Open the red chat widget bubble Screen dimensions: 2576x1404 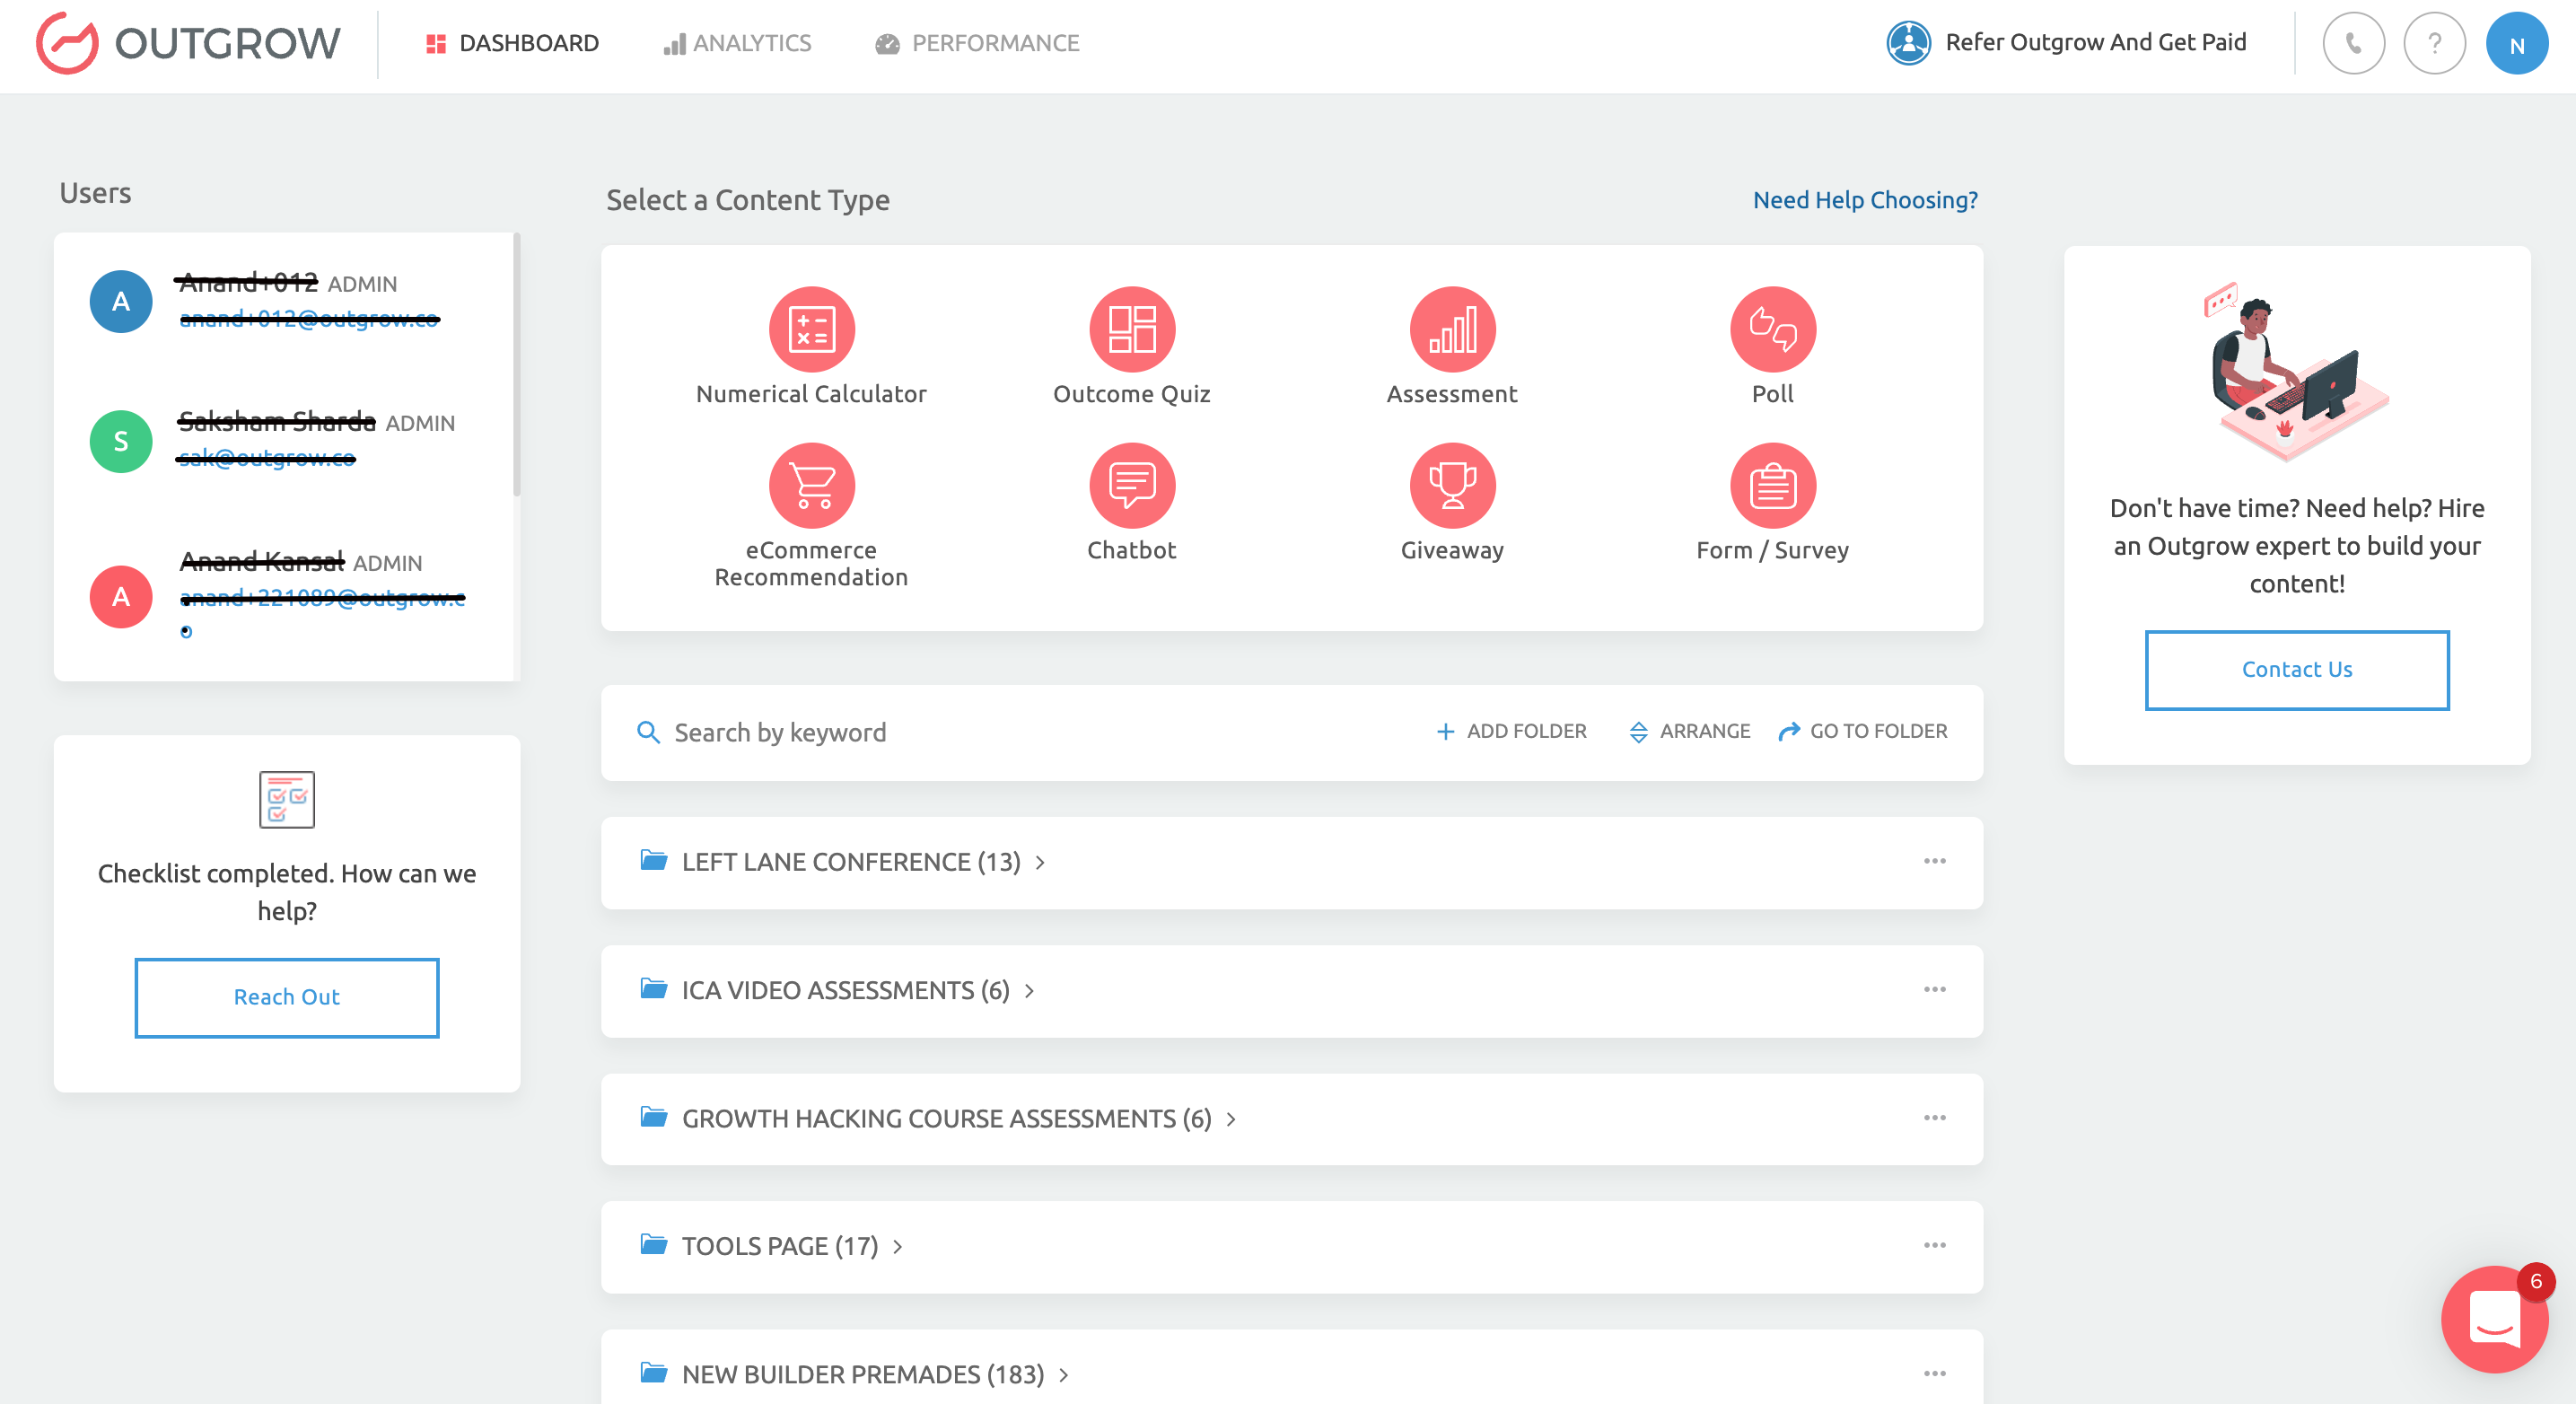(2493, 1319)
